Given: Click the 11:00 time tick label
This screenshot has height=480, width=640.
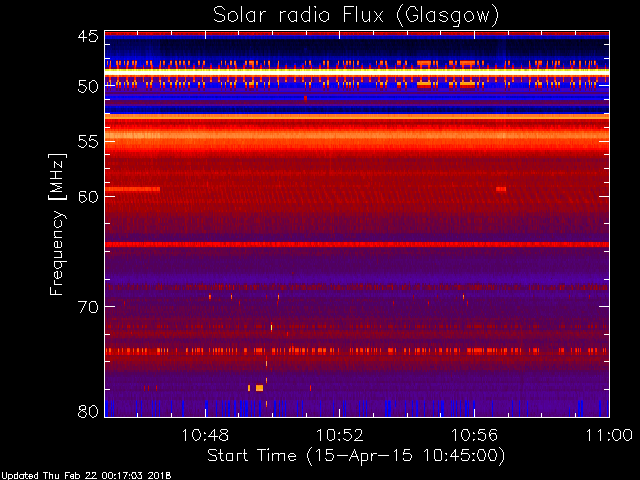Looking at the screenshot, I should tap(609, 435).
